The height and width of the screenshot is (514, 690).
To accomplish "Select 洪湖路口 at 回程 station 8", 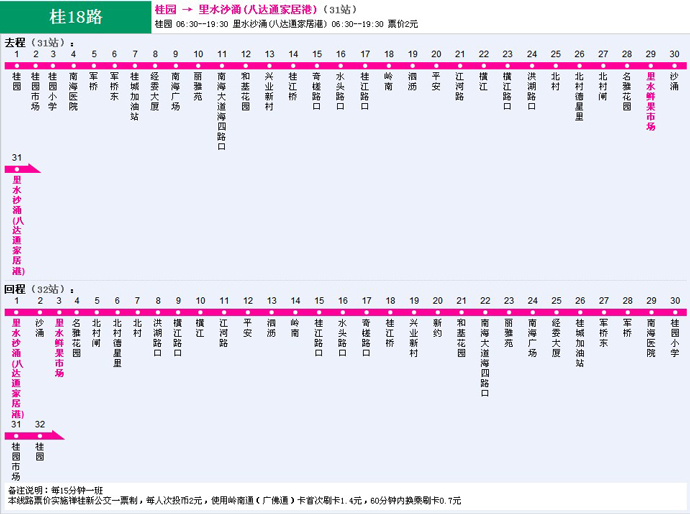I will 158,338.
